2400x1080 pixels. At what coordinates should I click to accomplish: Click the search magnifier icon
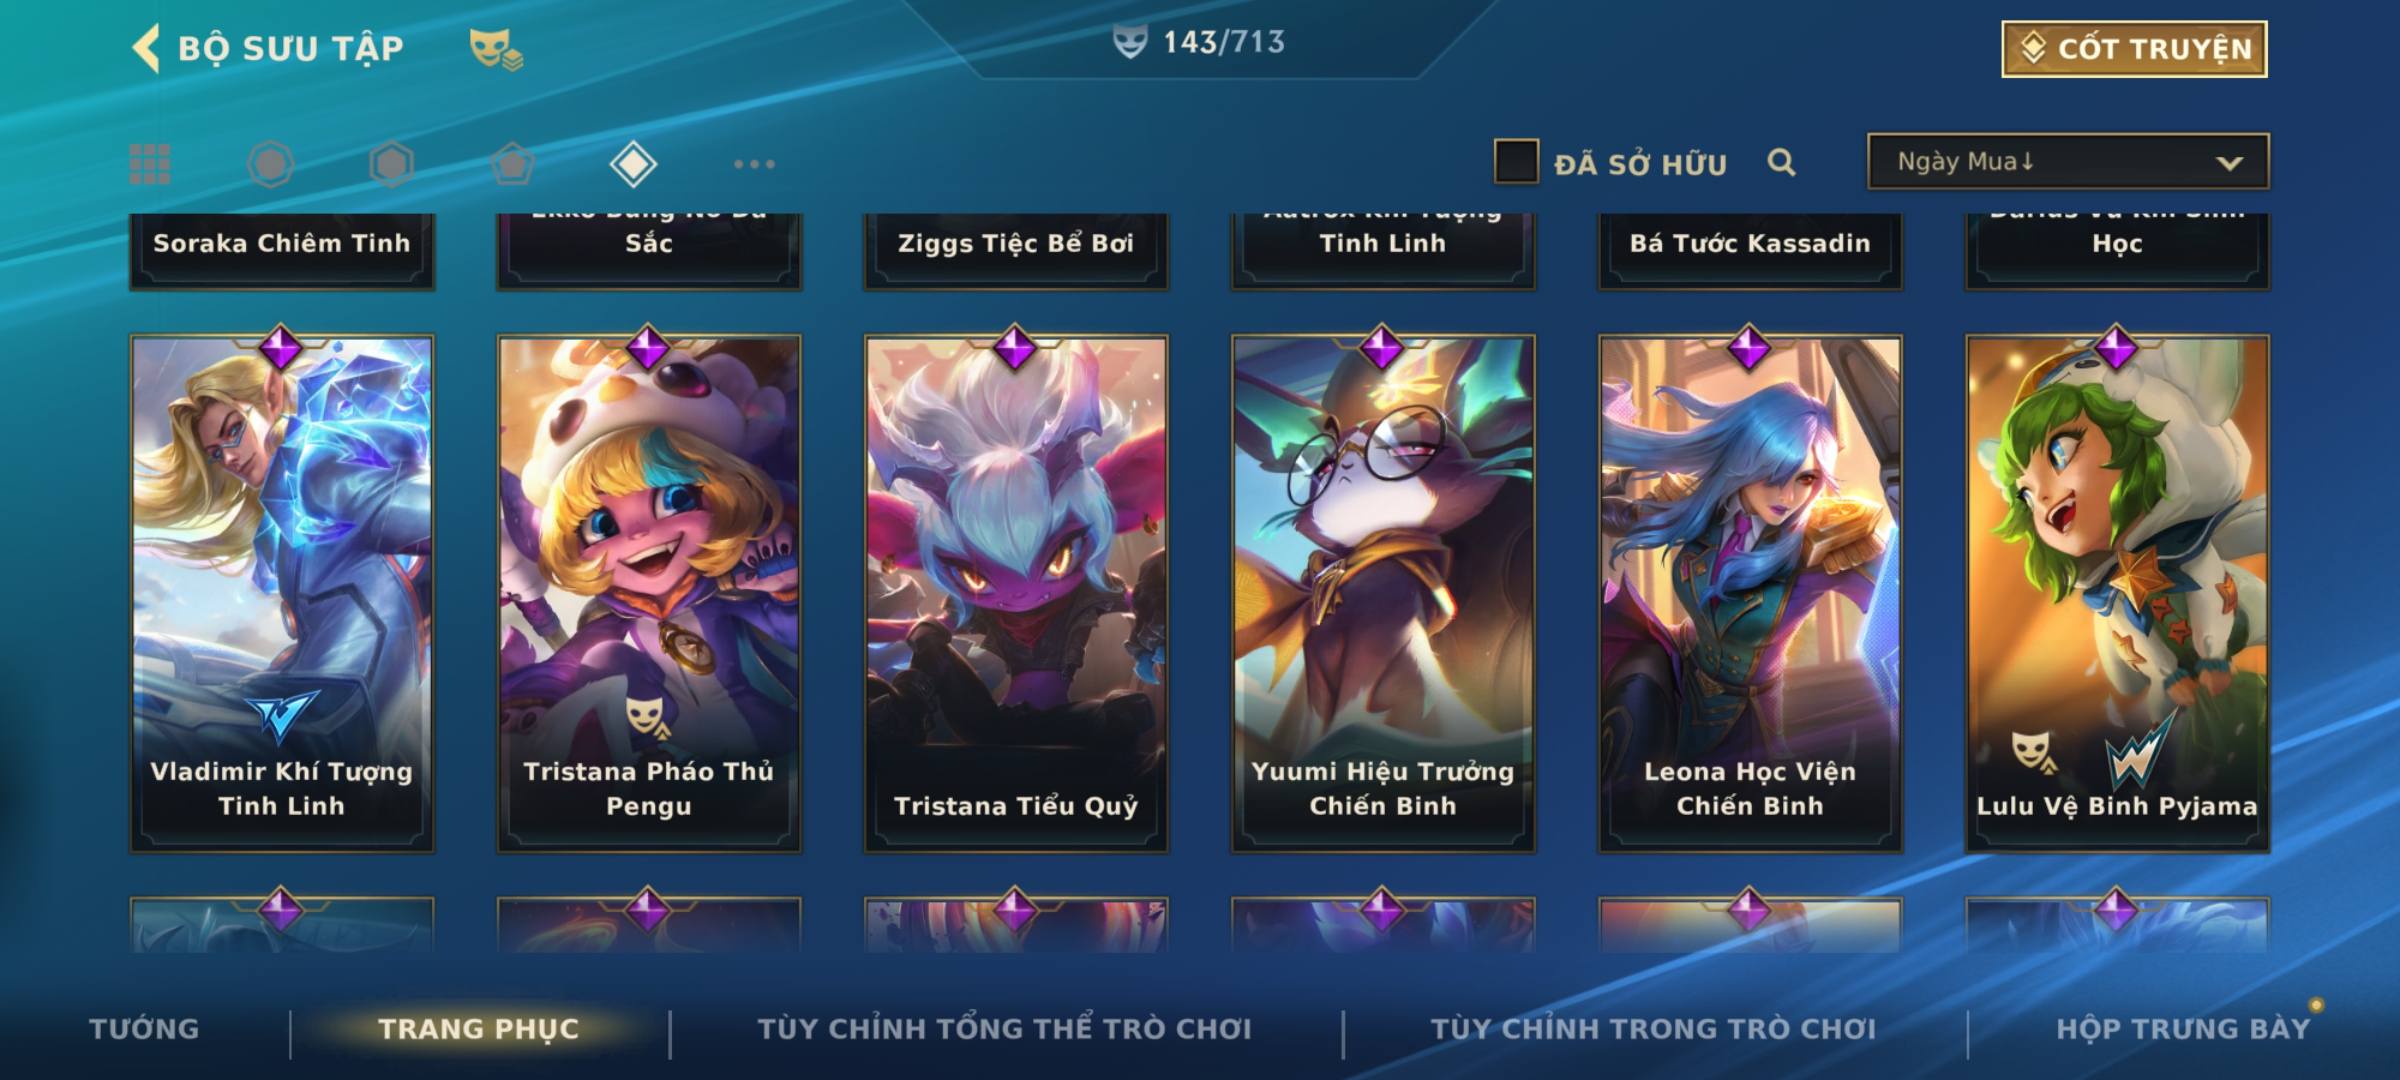pos(1781,162)
